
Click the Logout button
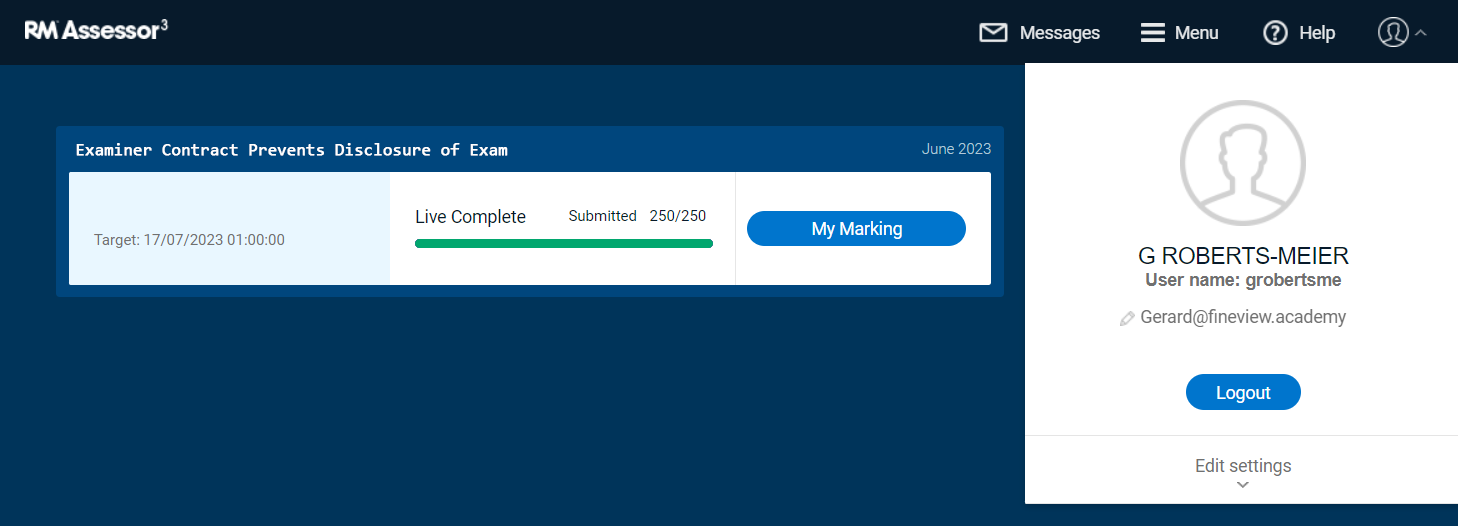pyautogui.click(x=1243, y=392)
